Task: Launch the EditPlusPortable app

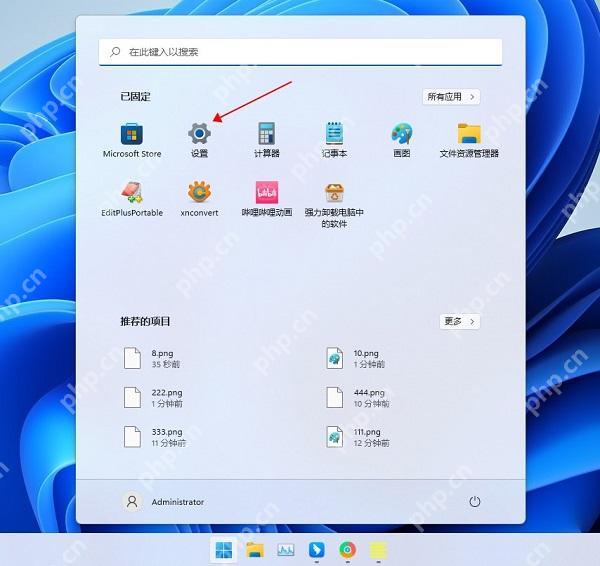Action: pyautogui.click(x=132, y=199)
